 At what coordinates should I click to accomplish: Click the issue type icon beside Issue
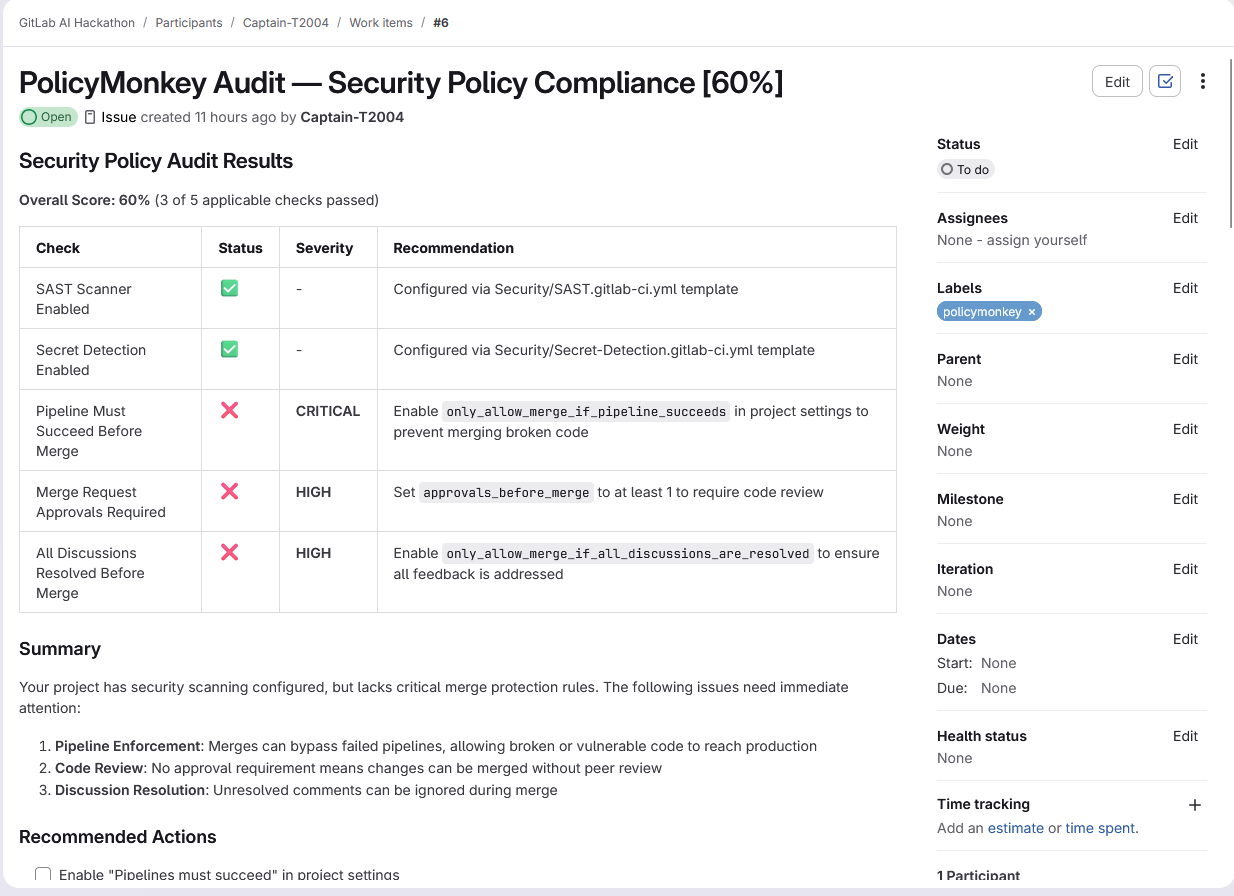90,117
